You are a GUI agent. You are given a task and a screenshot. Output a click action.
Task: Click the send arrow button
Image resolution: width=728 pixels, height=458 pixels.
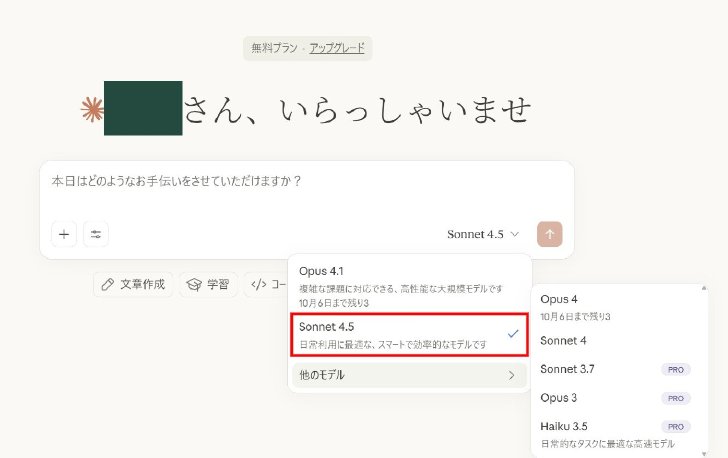pyautogui.click(x=550, y=234)
